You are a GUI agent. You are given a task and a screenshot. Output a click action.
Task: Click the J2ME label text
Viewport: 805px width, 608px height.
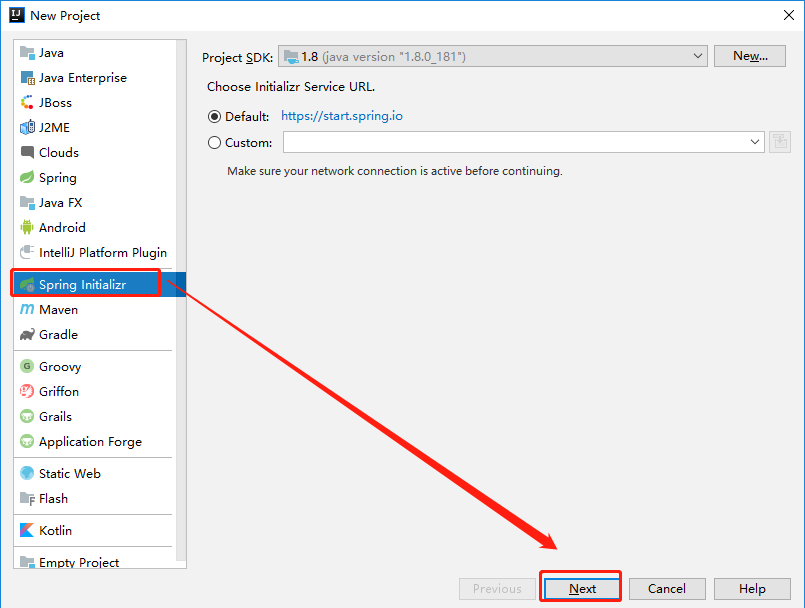tap(54, 127)
